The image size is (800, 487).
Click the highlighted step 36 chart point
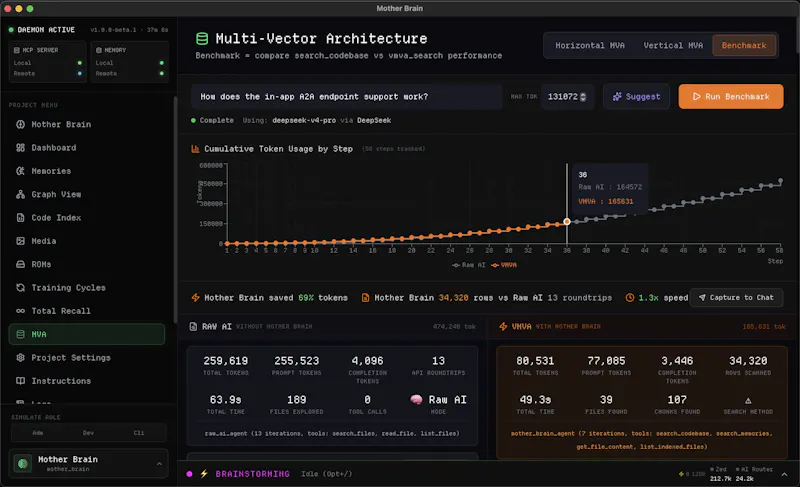click(x=567, y=222)
